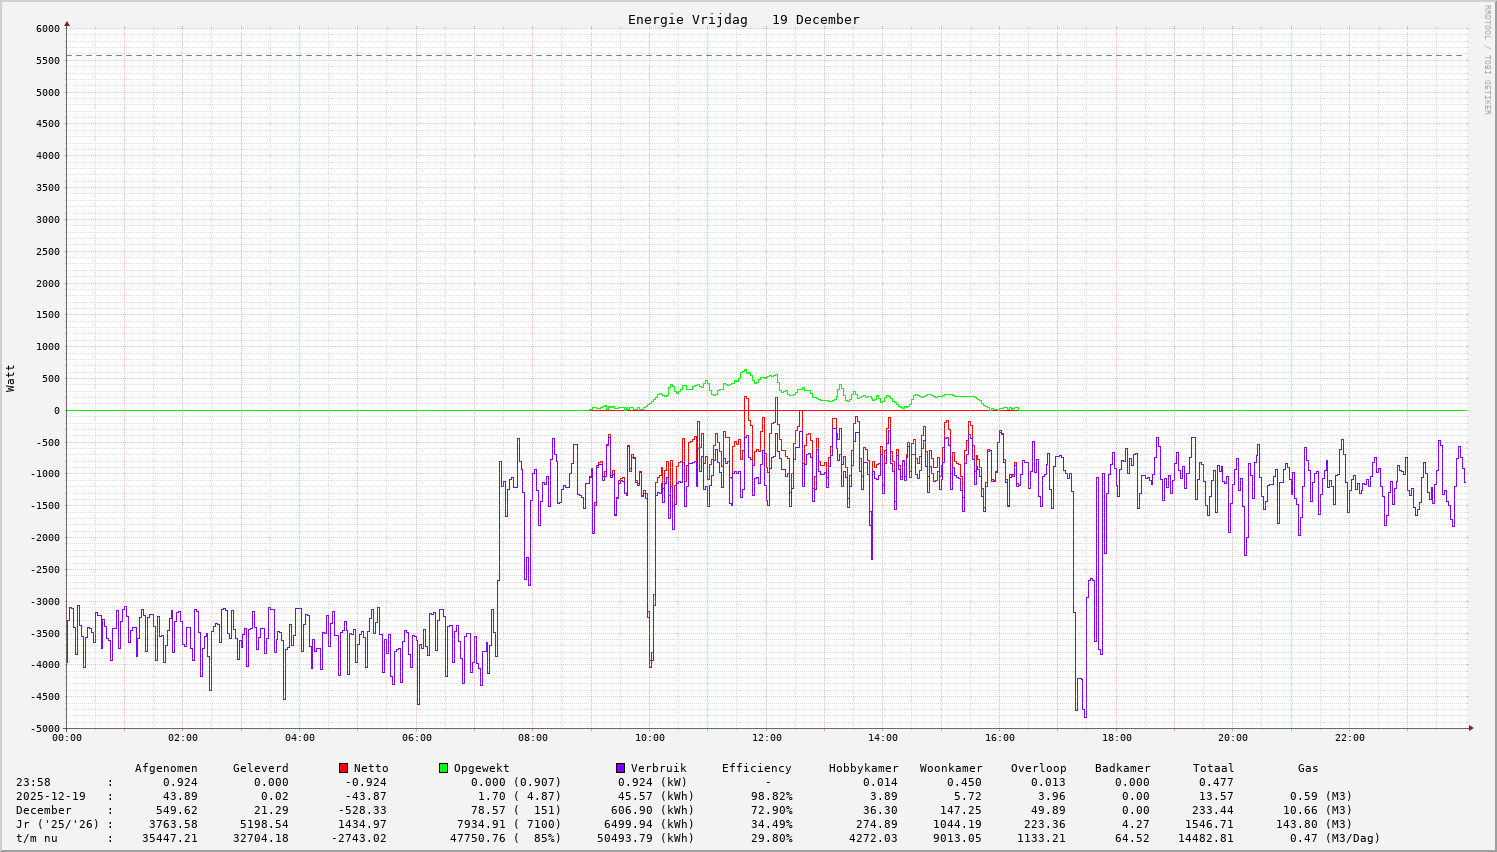Select the t/m nu row label
Image resolution: width=1497 pixels, height=852 pixels.
coord(37,838)
